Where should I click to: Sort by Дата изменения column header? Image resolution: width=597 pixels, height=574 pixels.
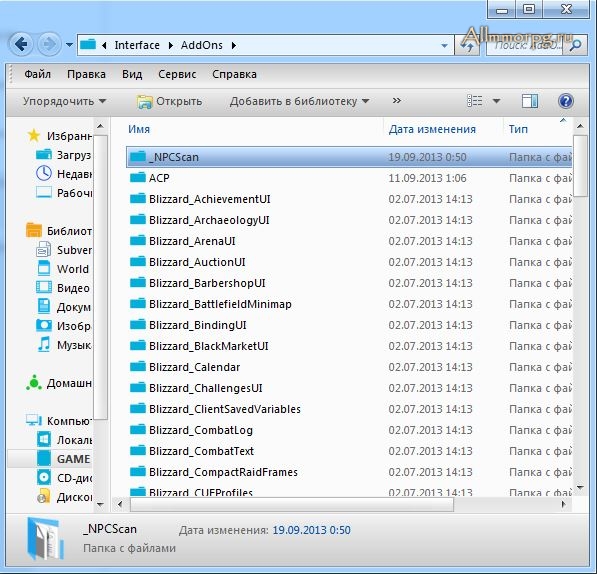click(x=432, y=129)
